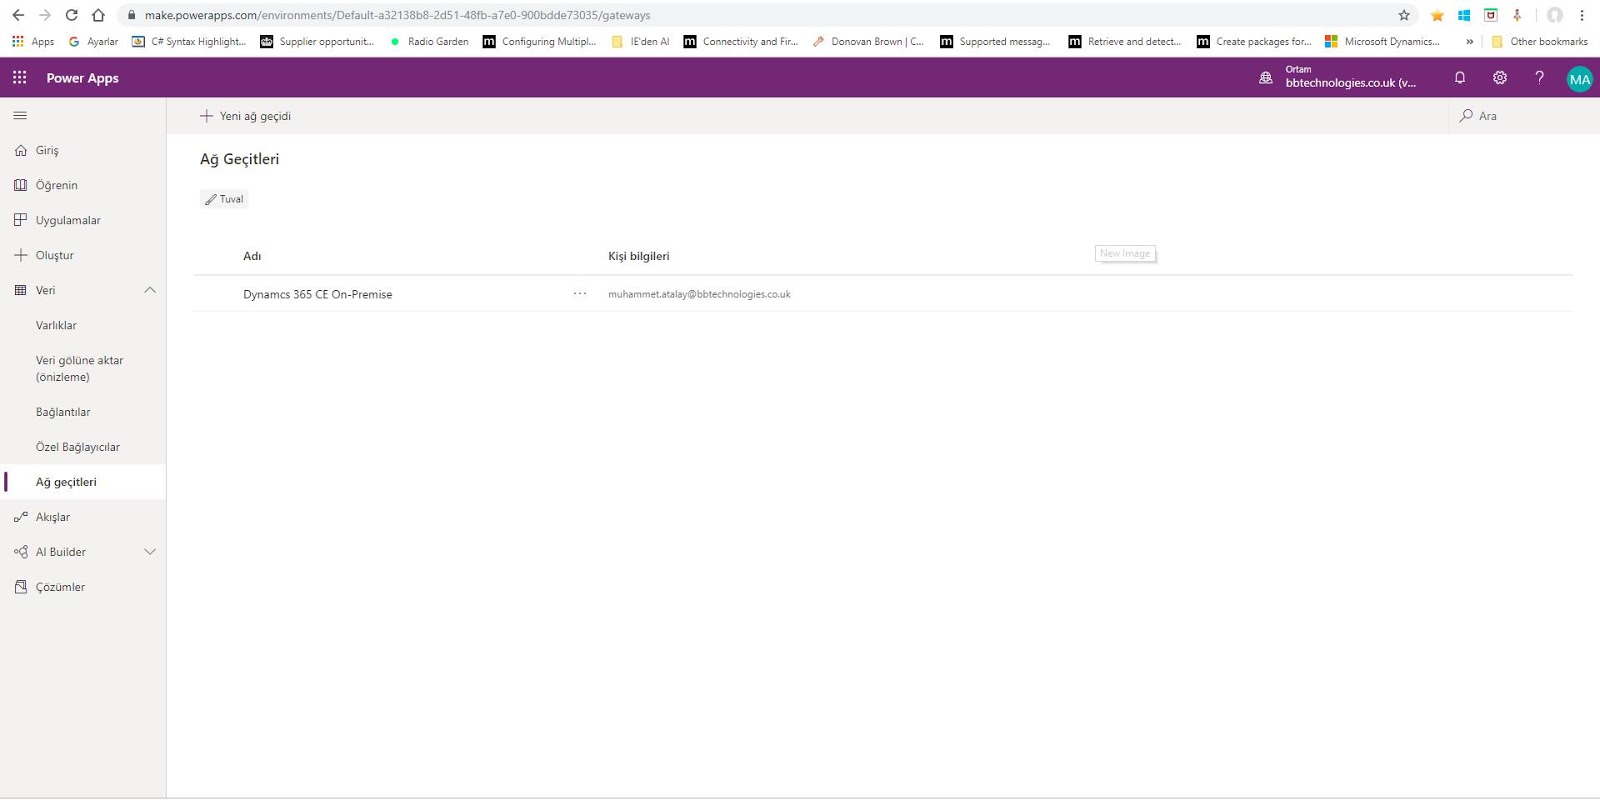Collapse the Veri section chevron
This screenshot has width=1600, height=801.
tap(150, 290)
